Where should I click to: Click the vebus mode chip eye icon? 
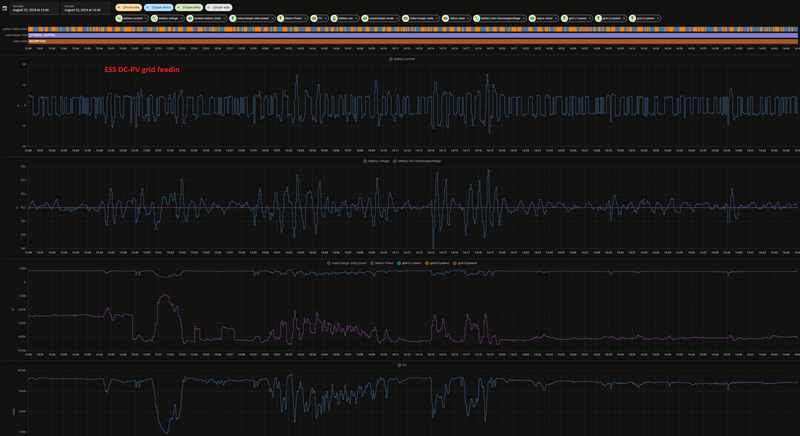pyautogui.click(x=532, y=18)
